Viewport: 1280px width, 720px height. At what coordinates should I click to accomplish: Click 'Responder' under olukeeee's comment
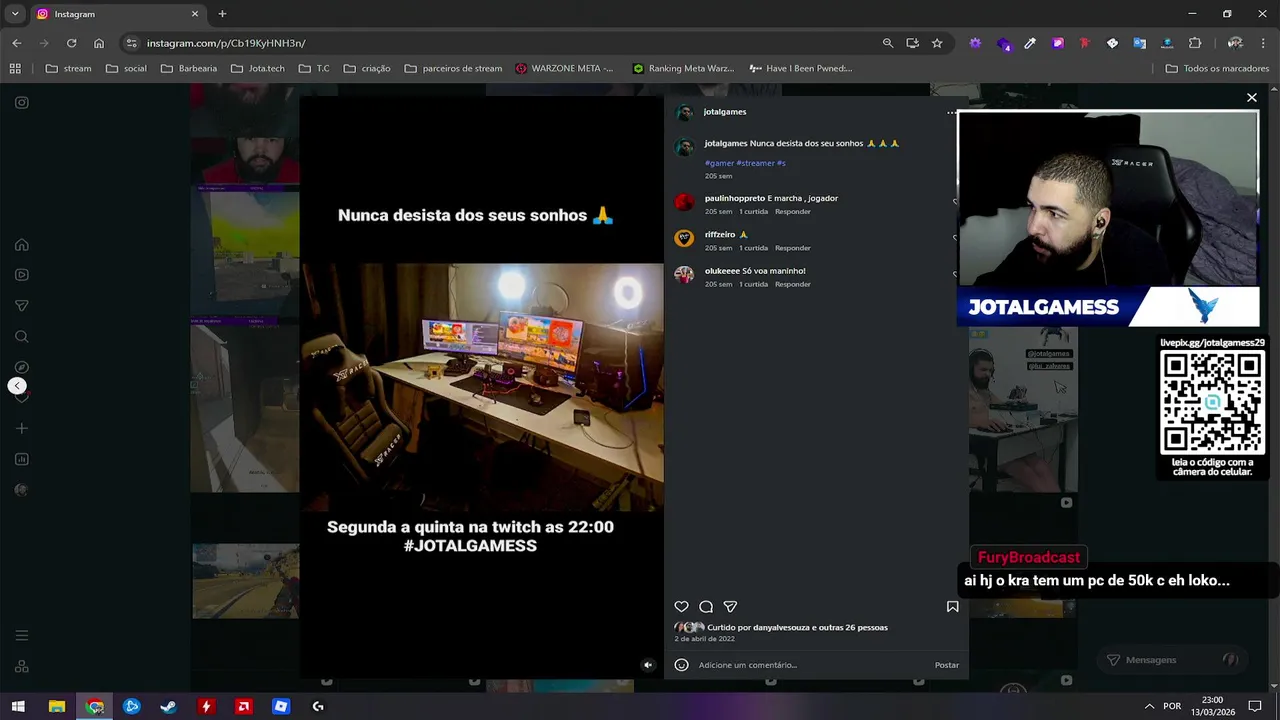793,284
